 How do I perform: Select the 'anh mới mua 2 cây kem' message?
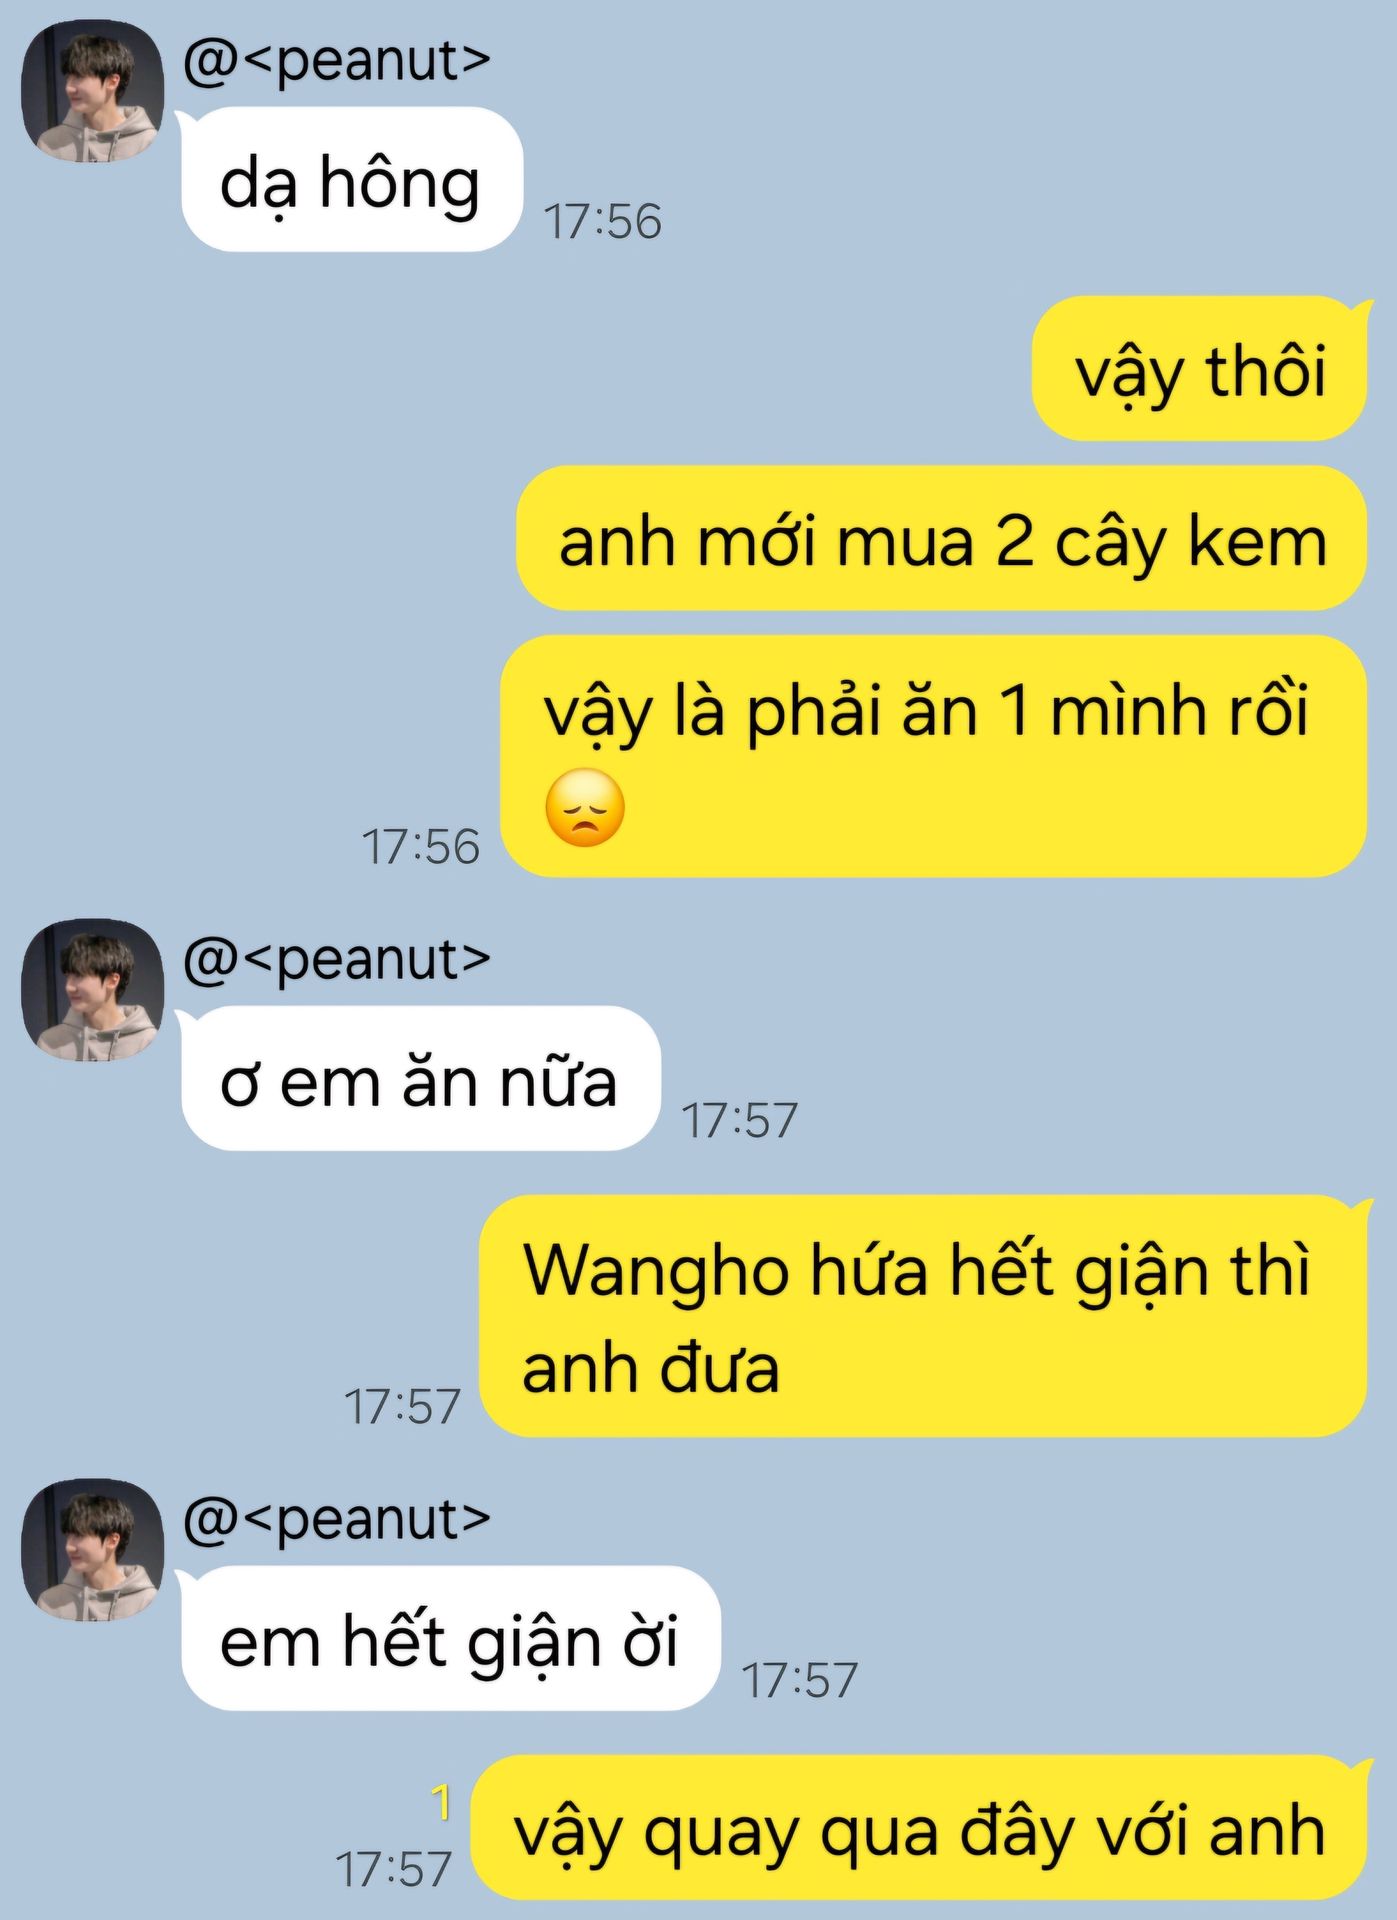pyautogui.click(x=941, y=539)
